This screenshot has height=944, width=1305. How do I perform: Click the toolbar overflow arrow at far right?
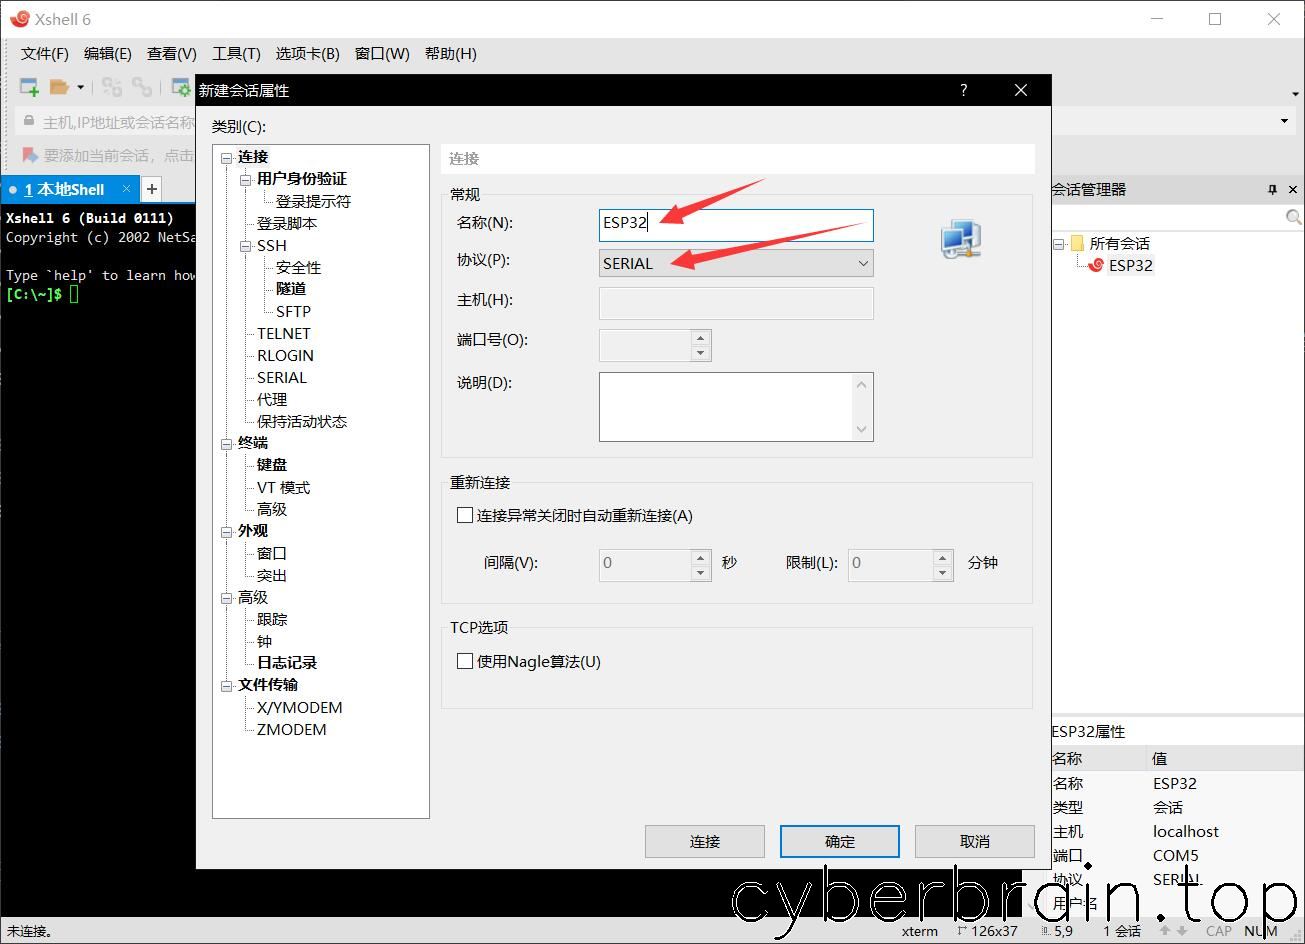[x=1296, y=95]
